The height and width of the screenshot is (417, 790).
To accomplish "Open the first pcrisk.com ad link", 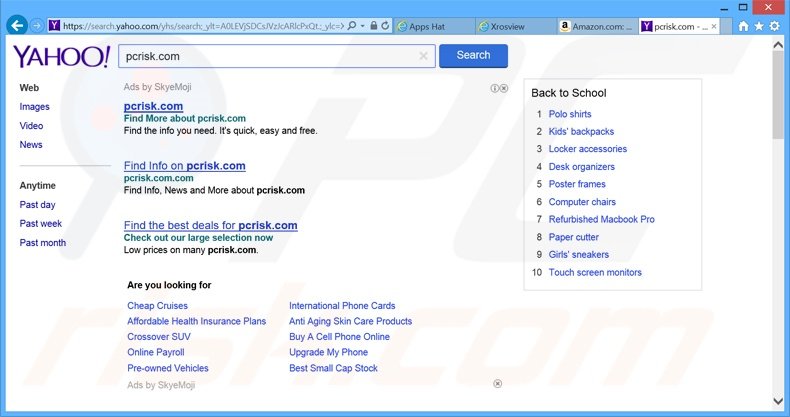I will (x=153, y=106).
